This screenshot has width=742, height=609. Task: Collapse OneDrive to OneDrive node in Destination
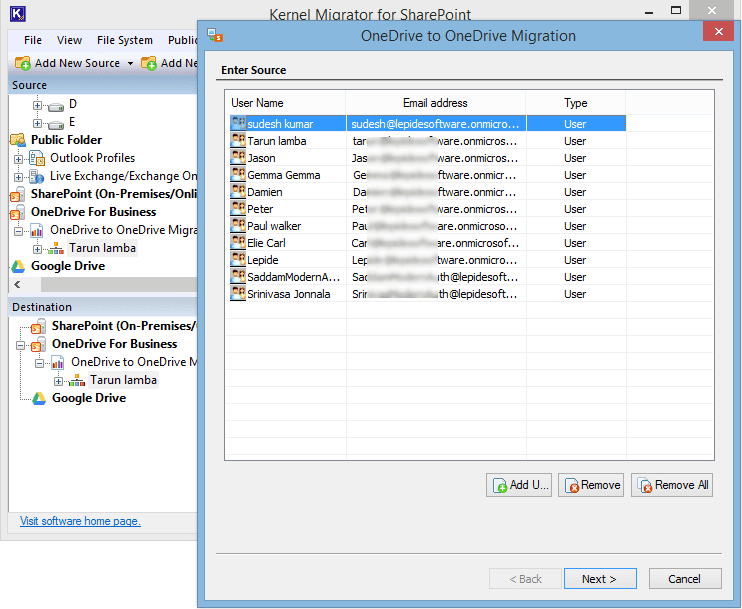click(x=39, y=363)
